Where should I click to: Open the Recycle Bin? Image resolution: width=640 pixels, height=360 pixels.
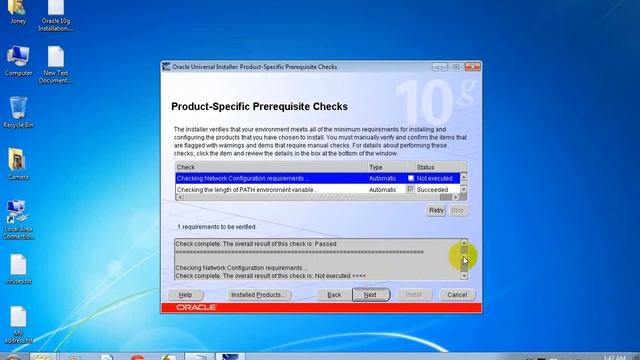click(18, 112)
